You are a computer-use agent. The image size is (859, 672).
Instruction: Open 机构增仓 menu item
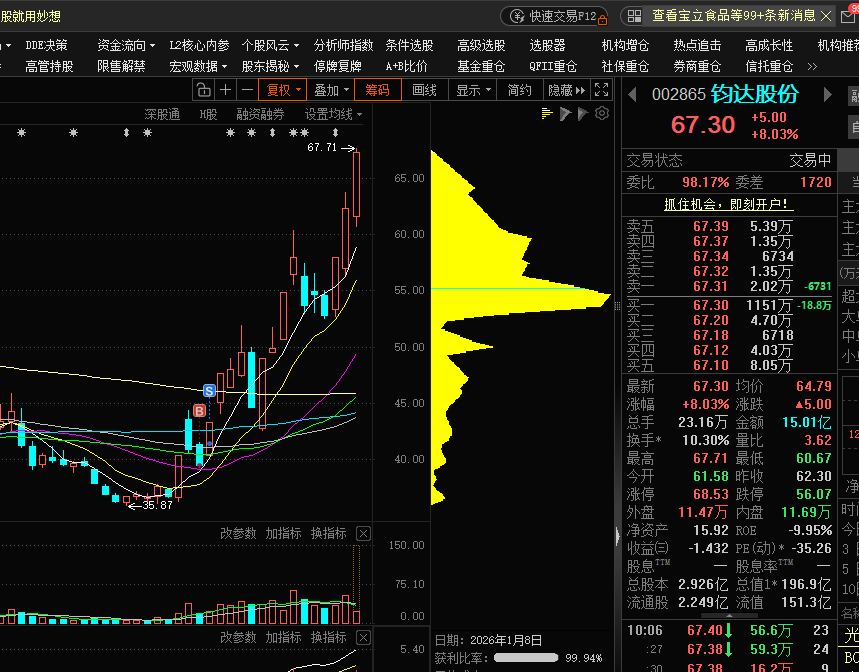[625, 45]
